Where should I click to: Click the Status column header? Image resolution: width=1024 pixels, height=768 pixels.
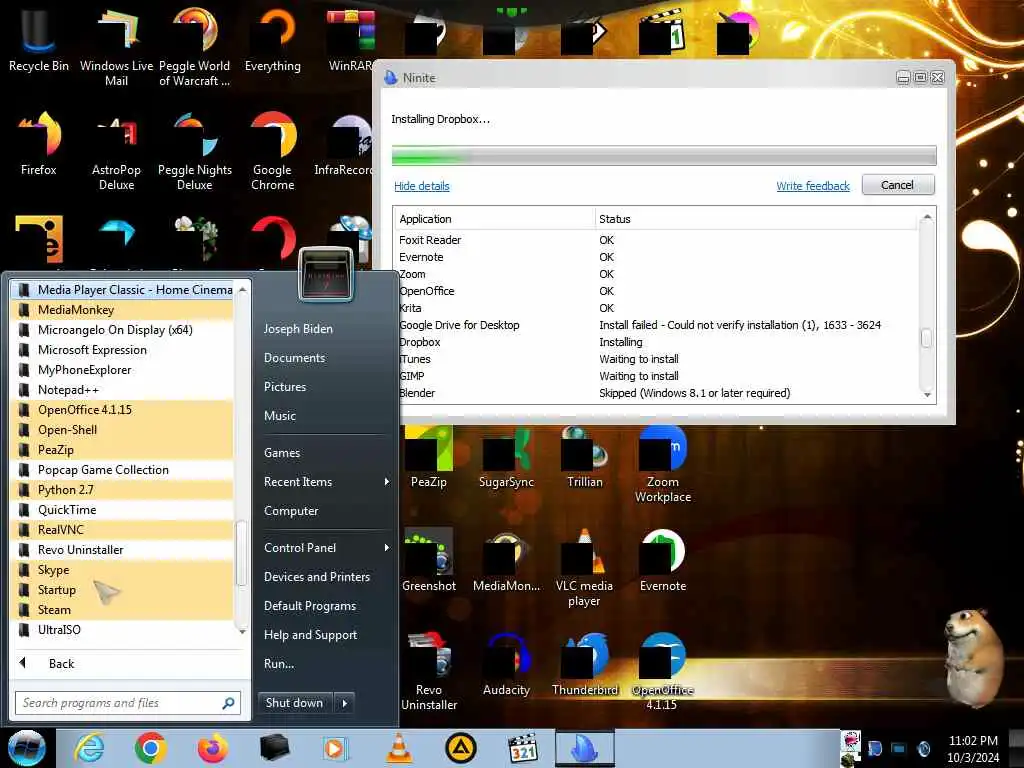[758, 219]
